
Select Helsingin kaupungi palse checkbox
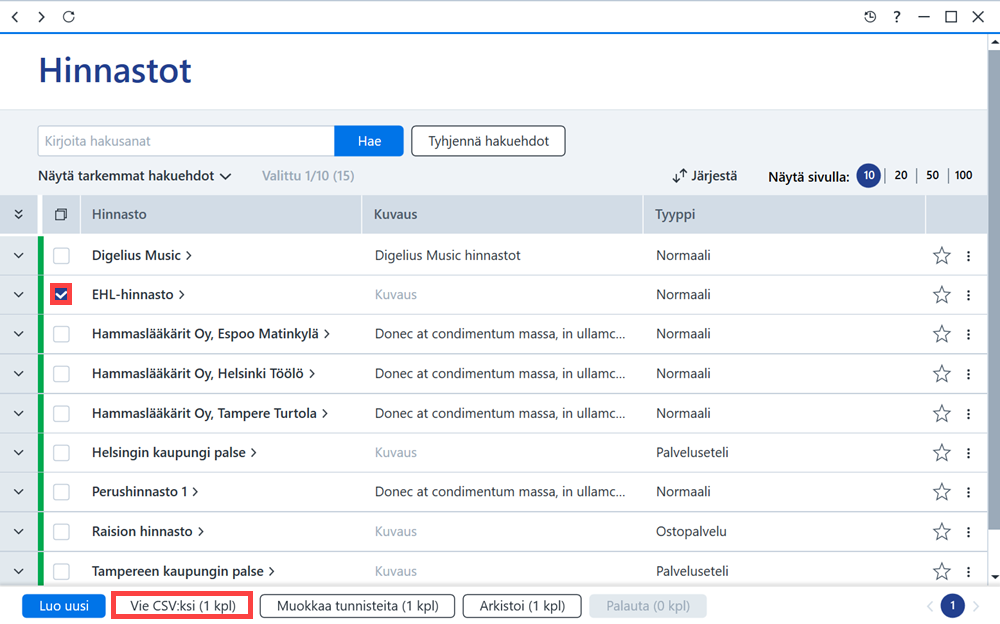click(61, 453)
